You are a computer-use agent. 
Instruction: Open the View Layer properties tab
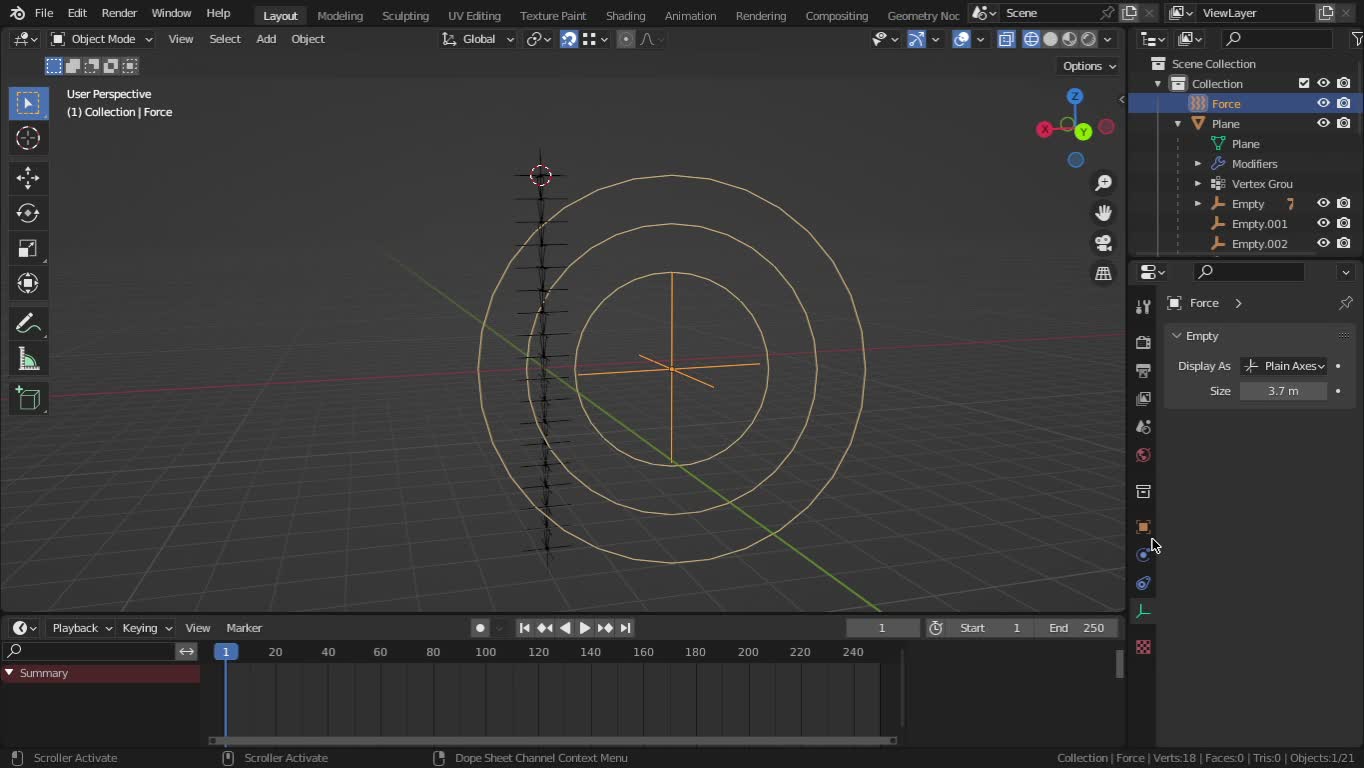pyautogui.click(x=1143, y=398)
